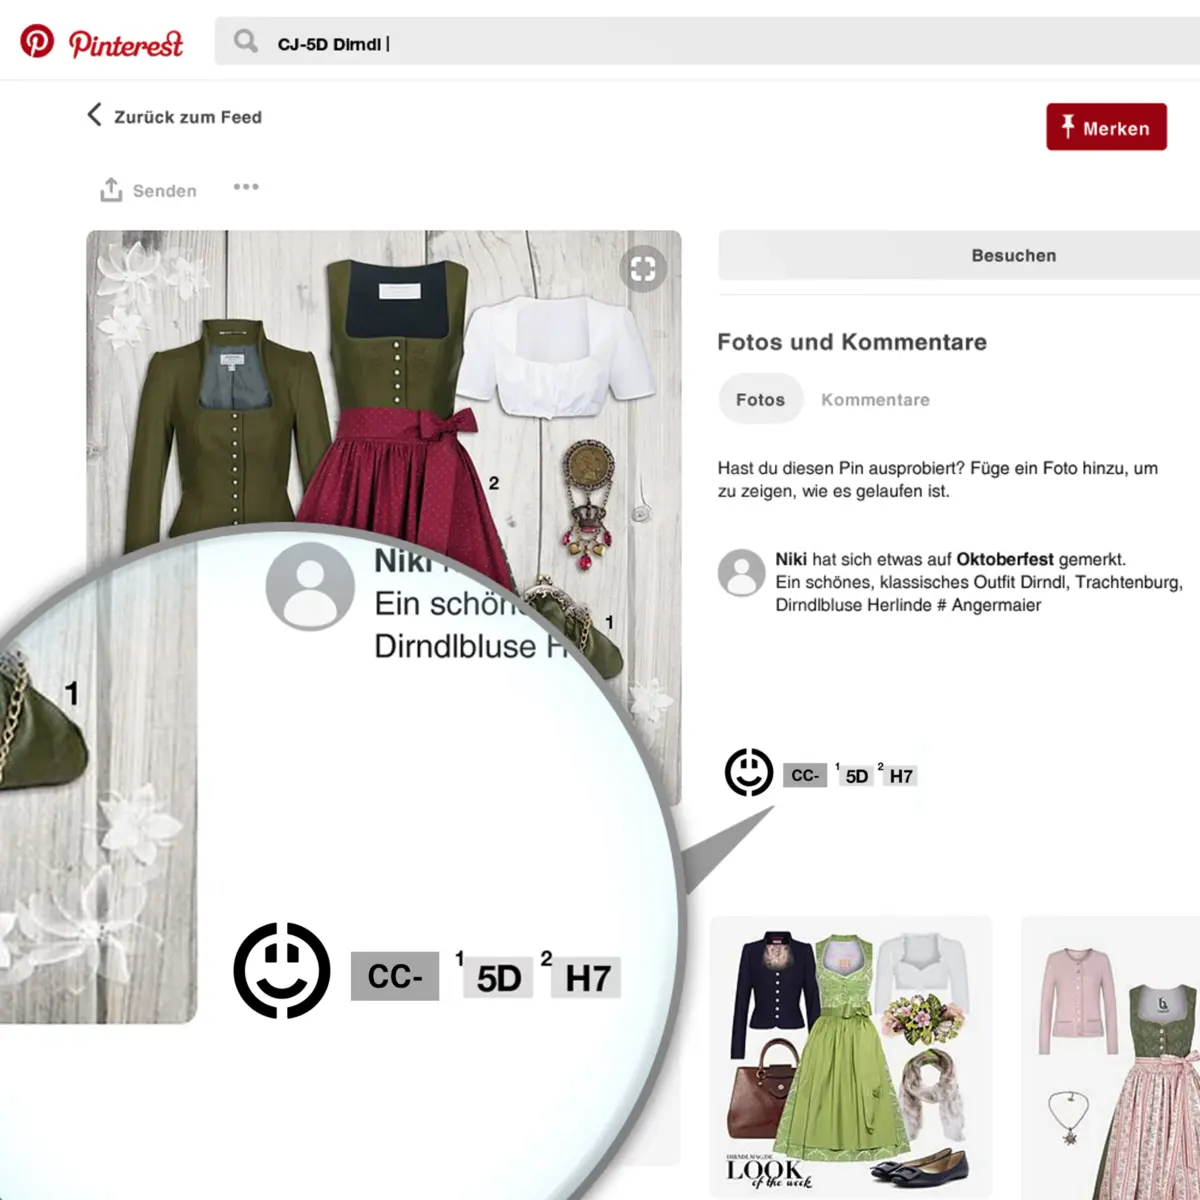The height and width of the screenshot is (1200, 1200).
Task: Open the three-dot more options menu
Action: point(246,187)
